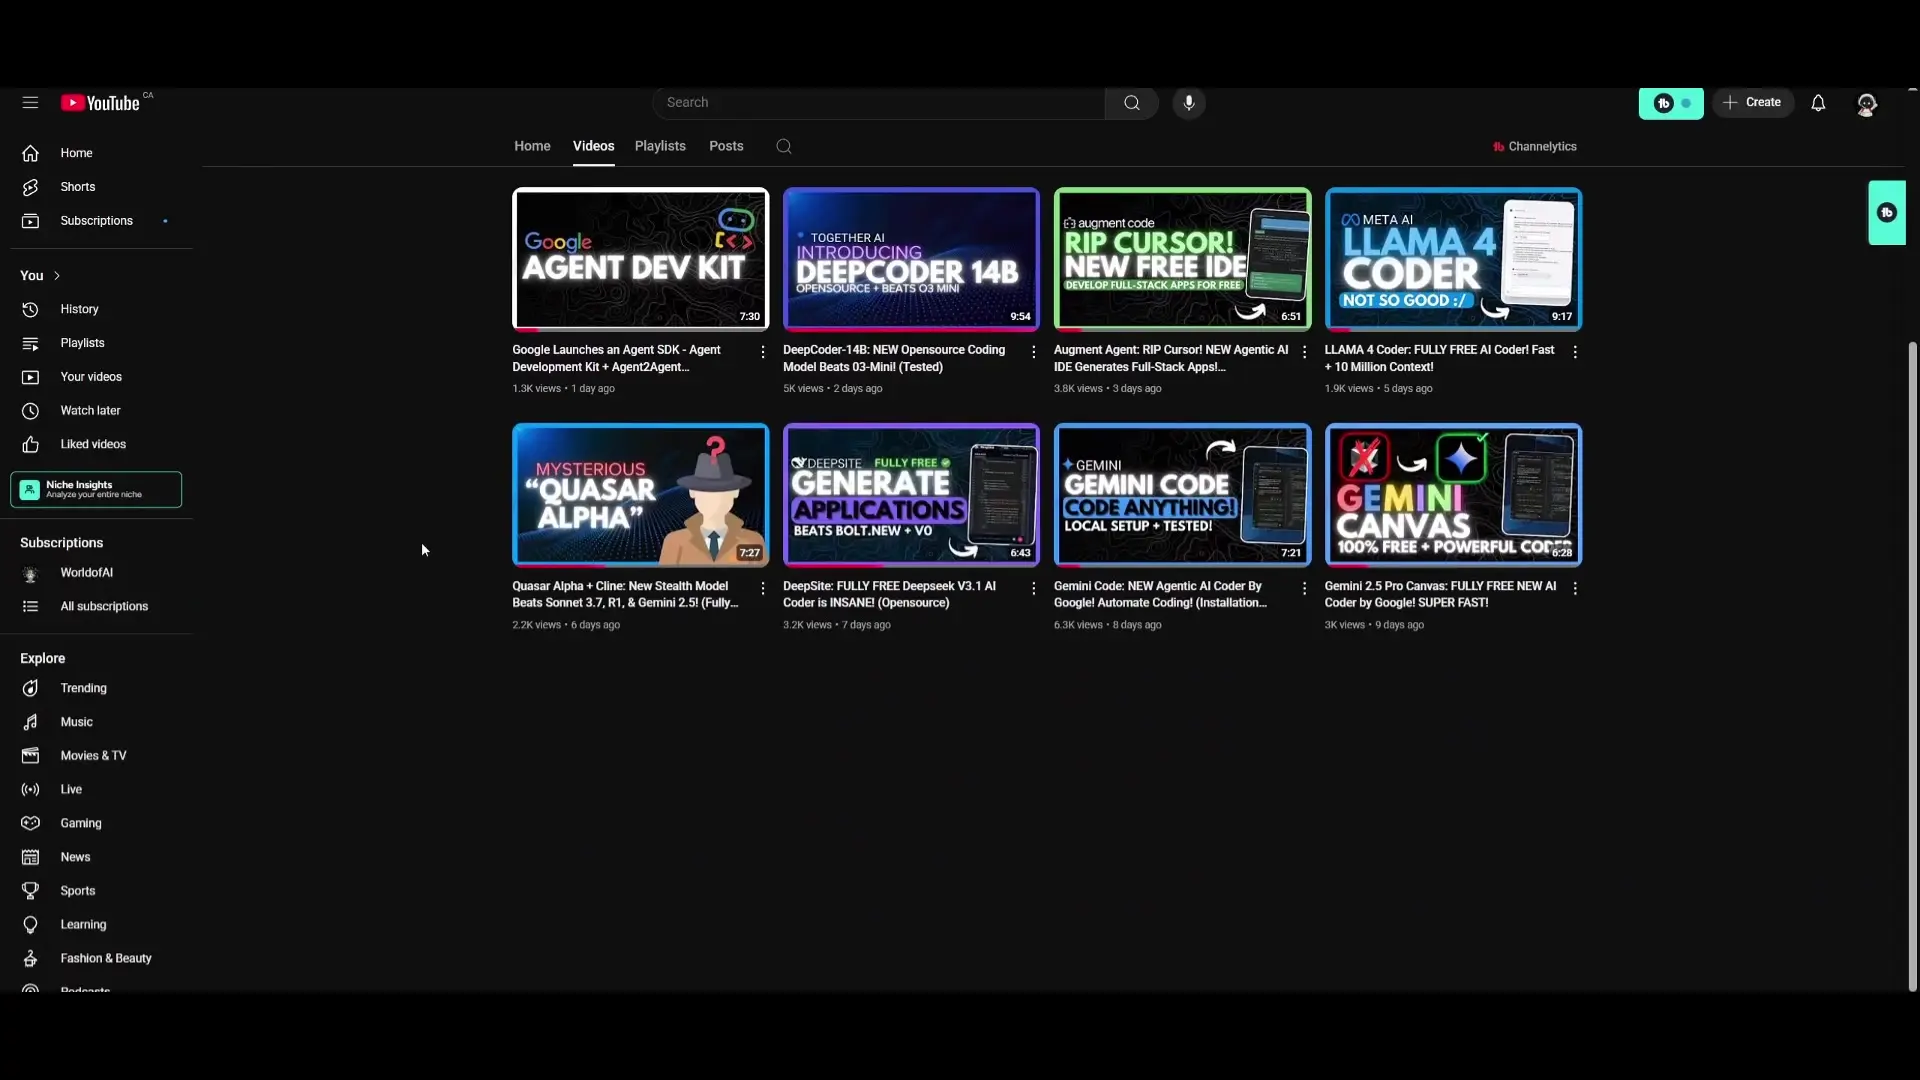Search within channel using magnifier icon
Image resolution: width=1920 pixels, height=1080 pixels.
coord(783,147)
